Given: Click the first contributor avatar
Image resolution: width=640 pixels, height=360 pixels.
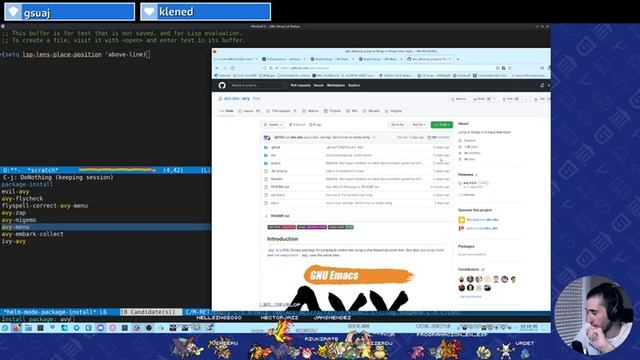Looking at the screenshot, I should point(462,279).
